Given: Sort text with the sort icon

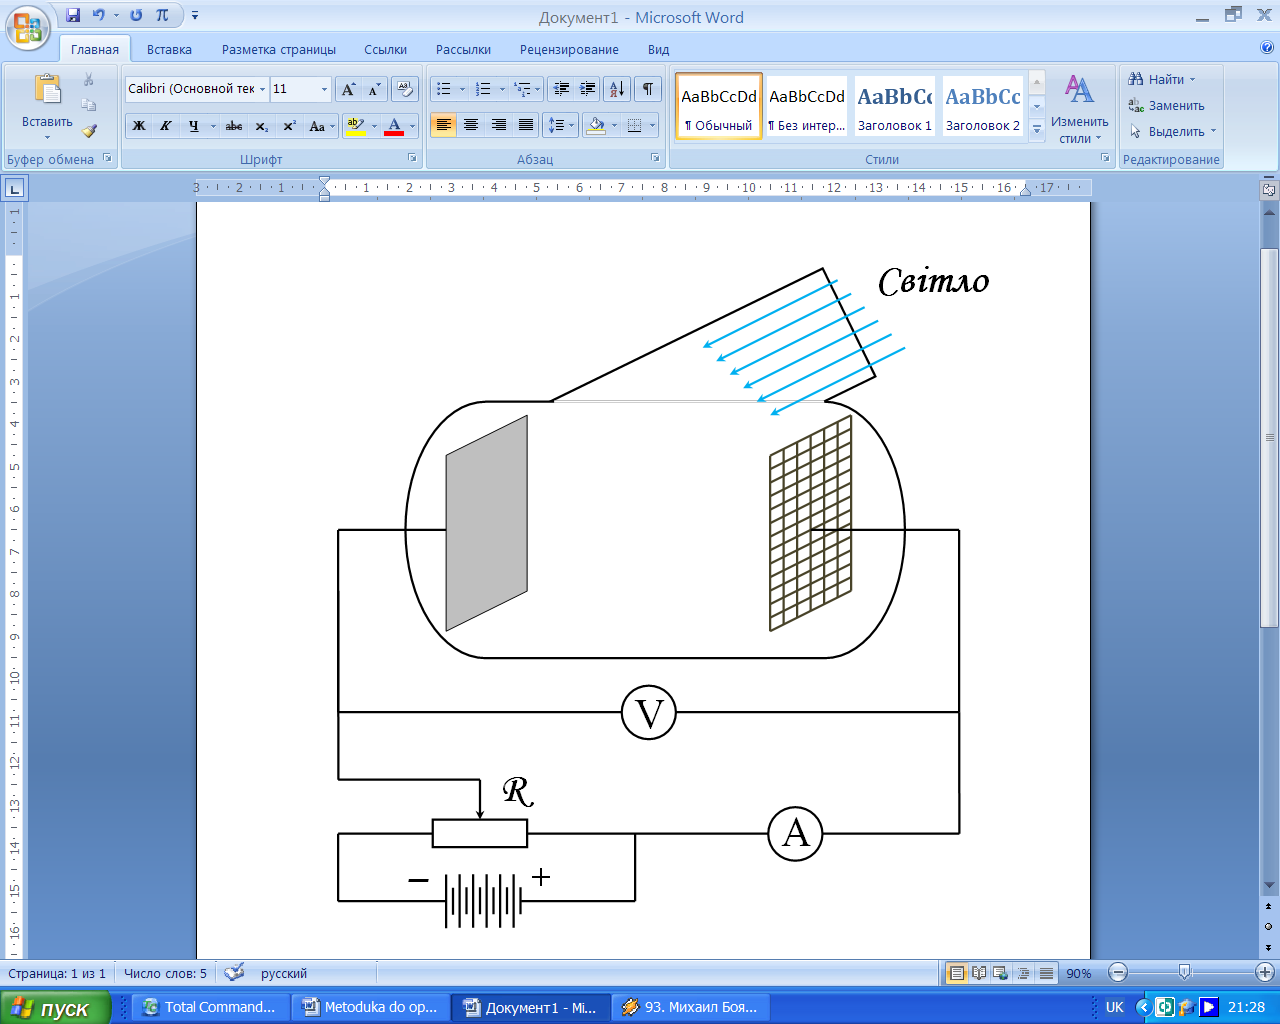Looking at the screenshot, I should click(617, 89).
